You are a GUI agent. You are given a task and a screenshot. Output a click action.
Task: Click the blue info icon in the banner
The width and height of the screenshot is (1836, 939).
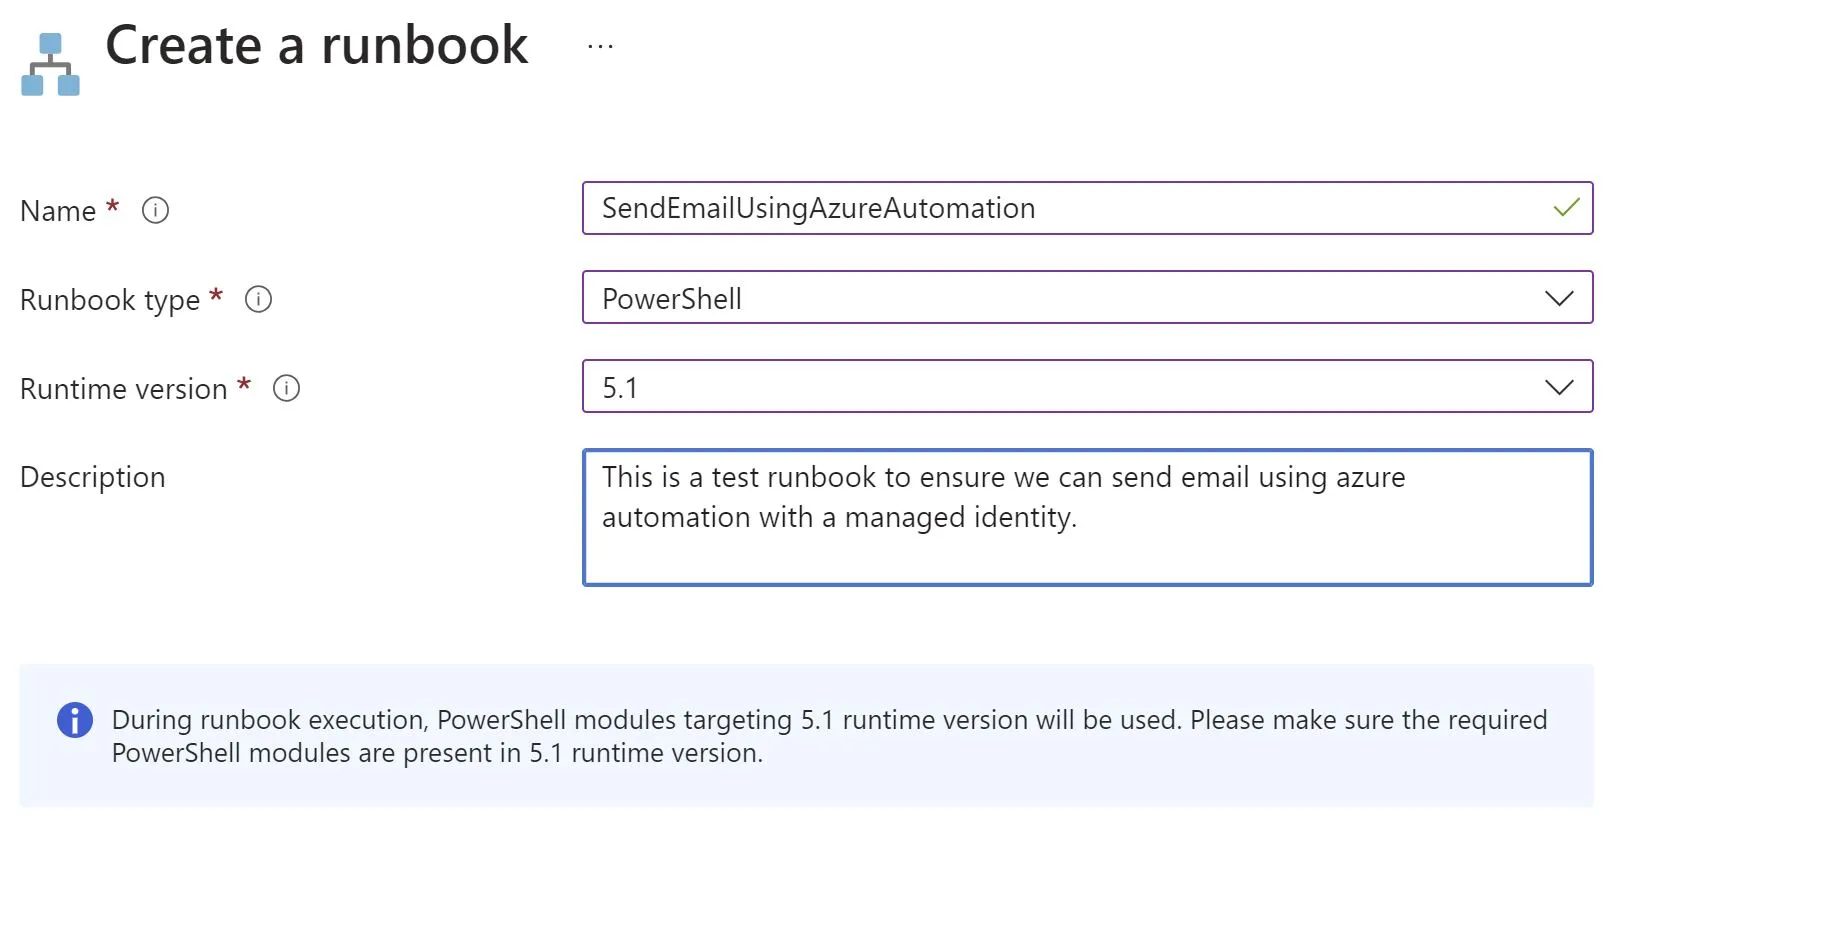tap(75, 720)
